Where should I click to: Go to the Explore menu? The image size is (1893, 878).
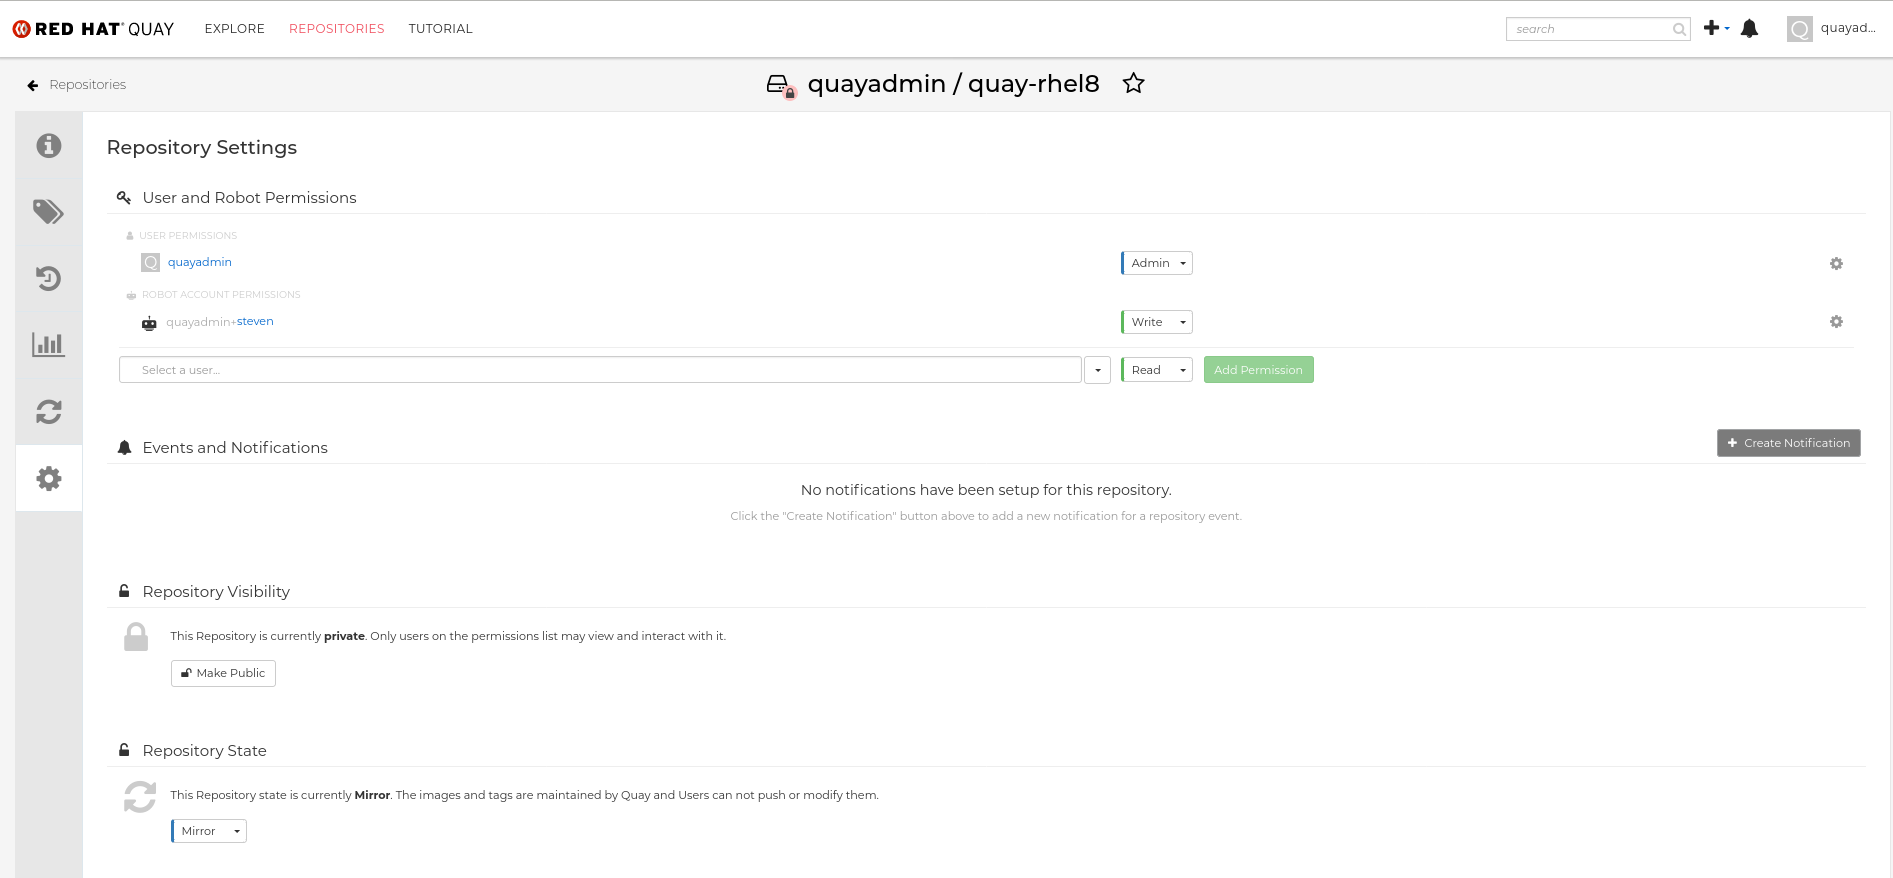(x=235, y=29)
